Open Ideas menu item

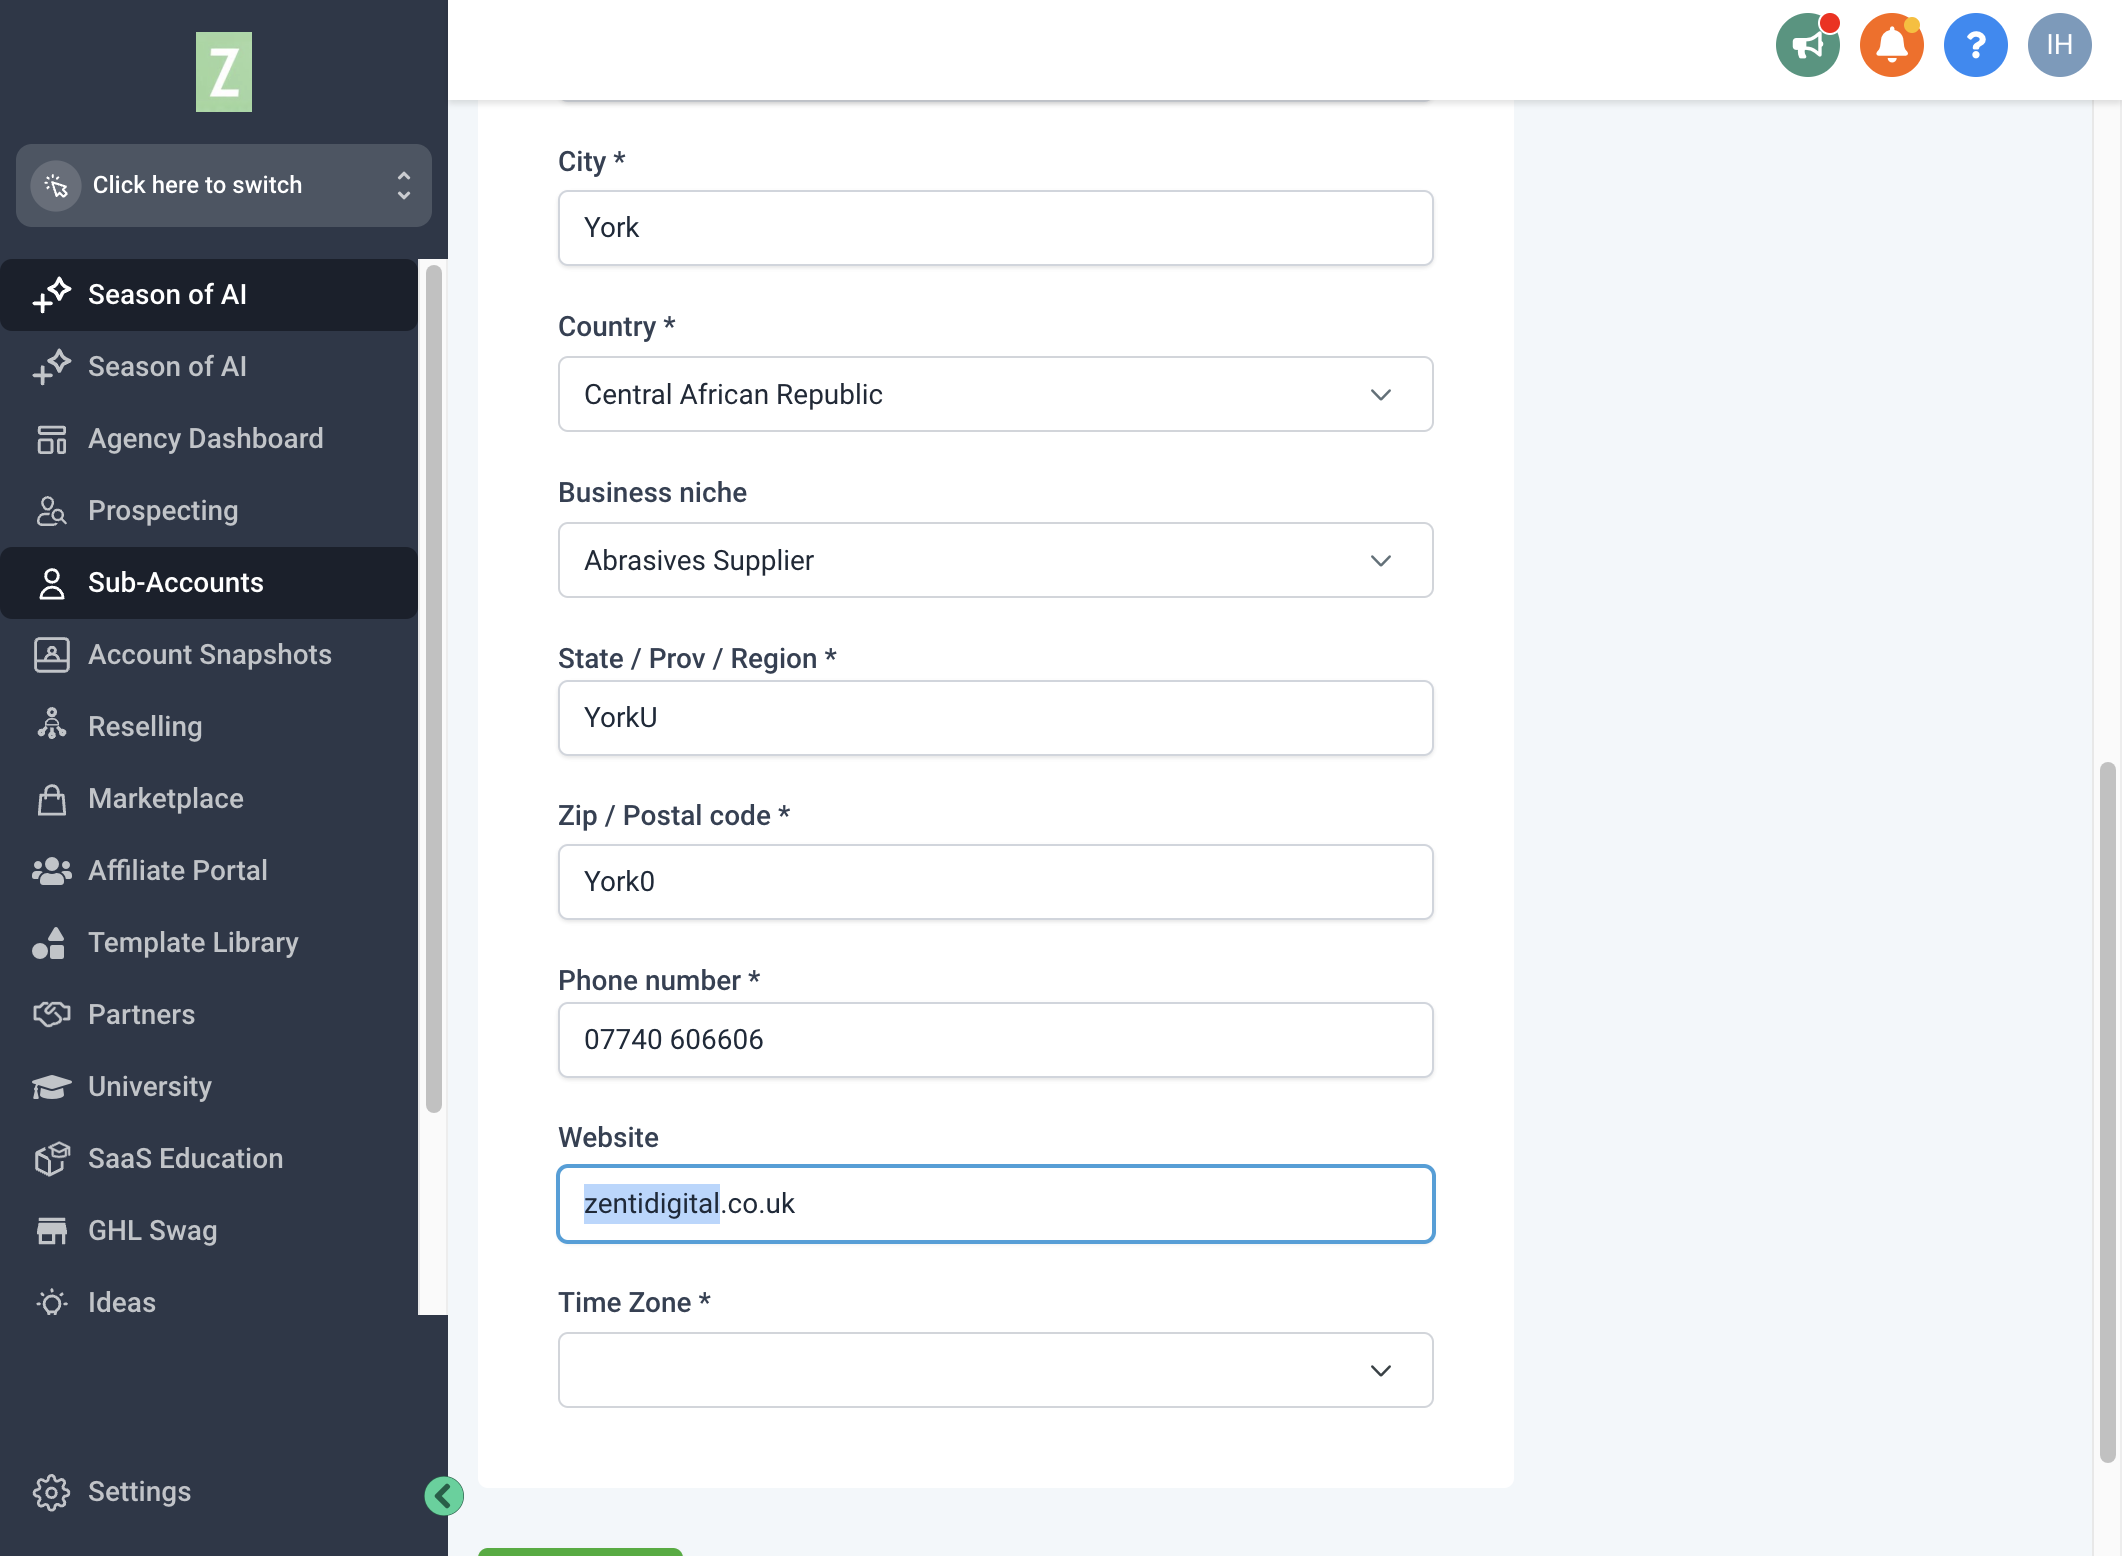209,1303
